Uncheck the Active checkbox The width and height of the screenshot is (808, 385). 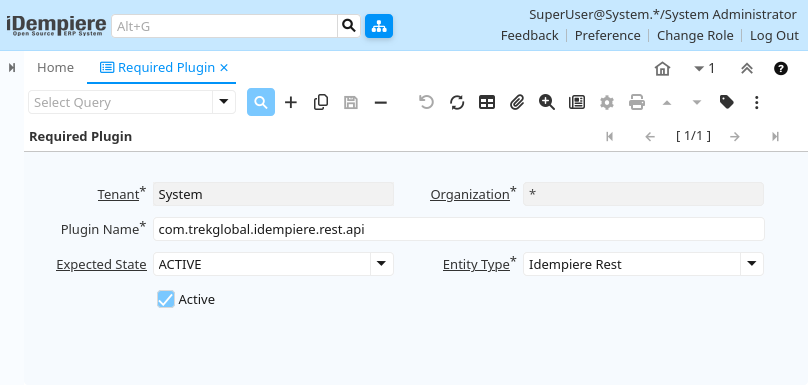pyautogui.click(x=166, y=299)
